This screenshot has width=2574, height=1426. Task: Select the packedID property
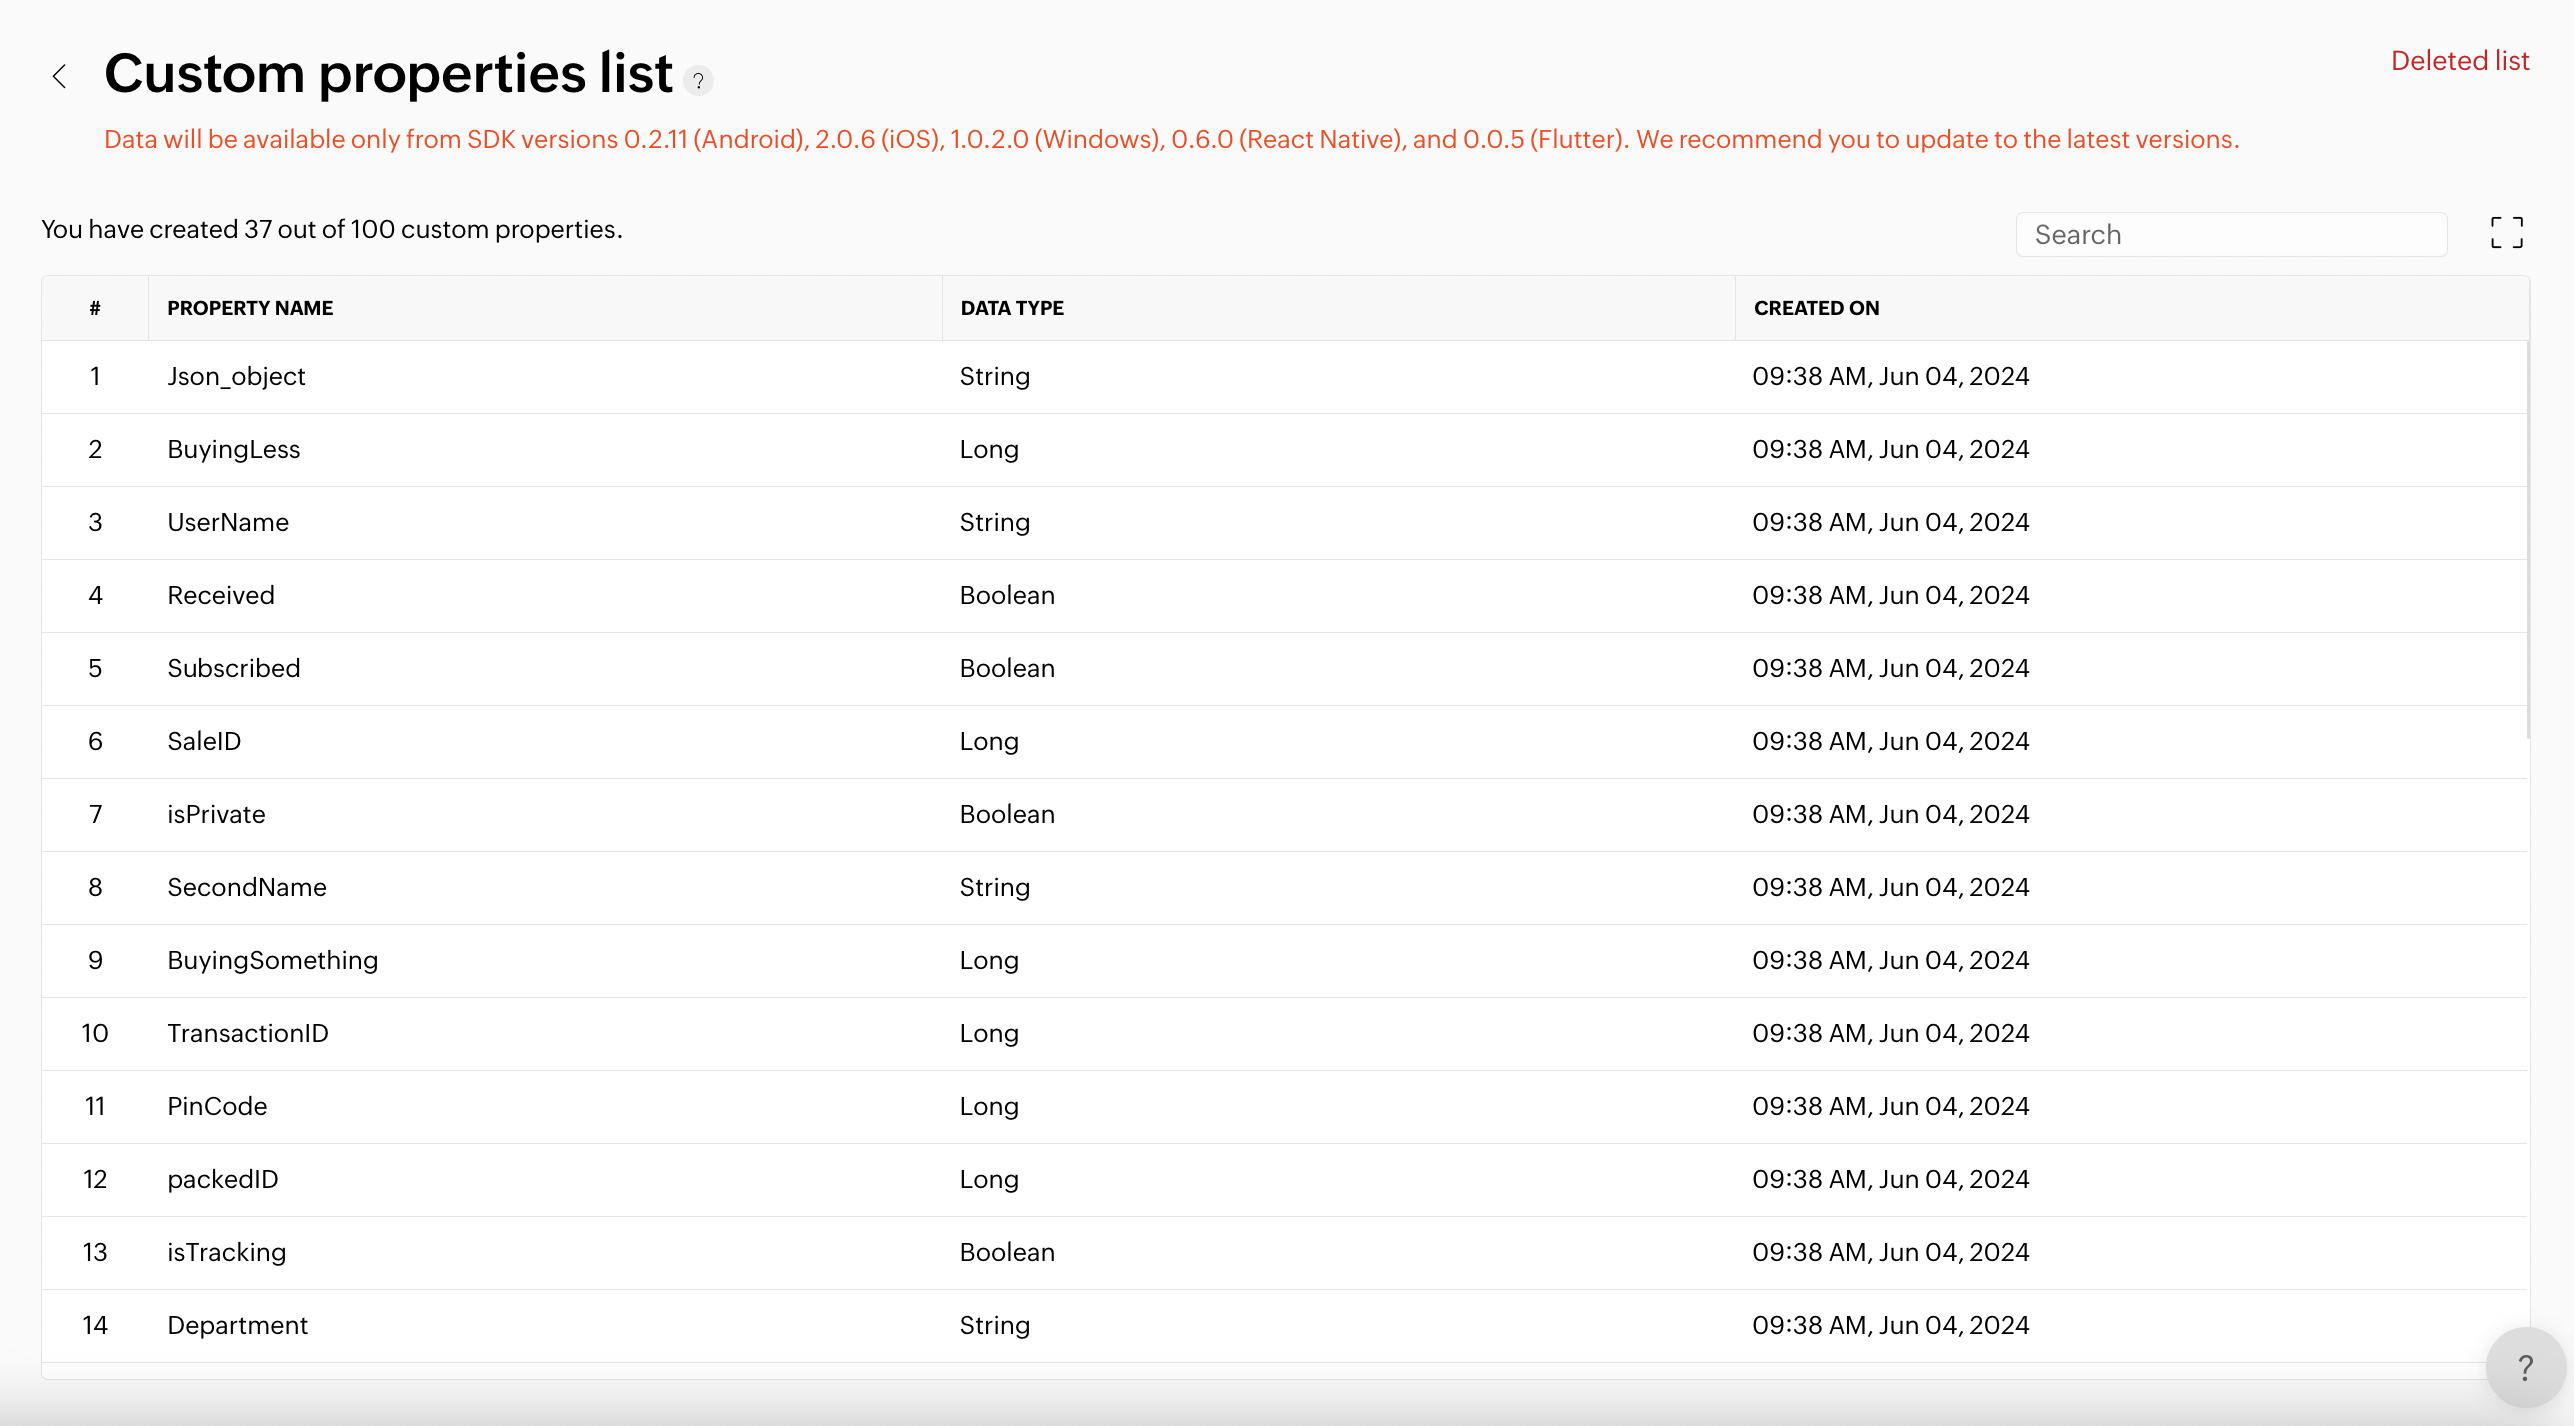coord(222,1180)
